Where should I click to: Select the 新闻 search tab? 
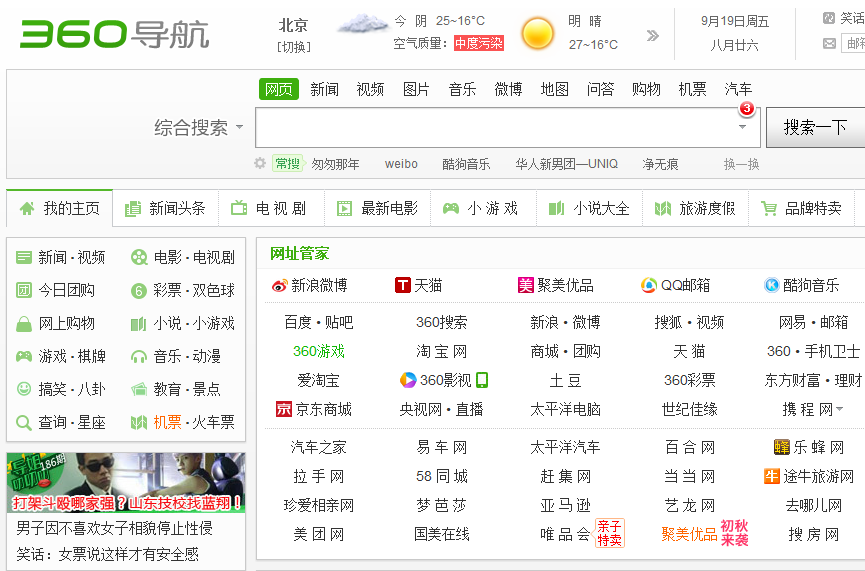[324, 89]
